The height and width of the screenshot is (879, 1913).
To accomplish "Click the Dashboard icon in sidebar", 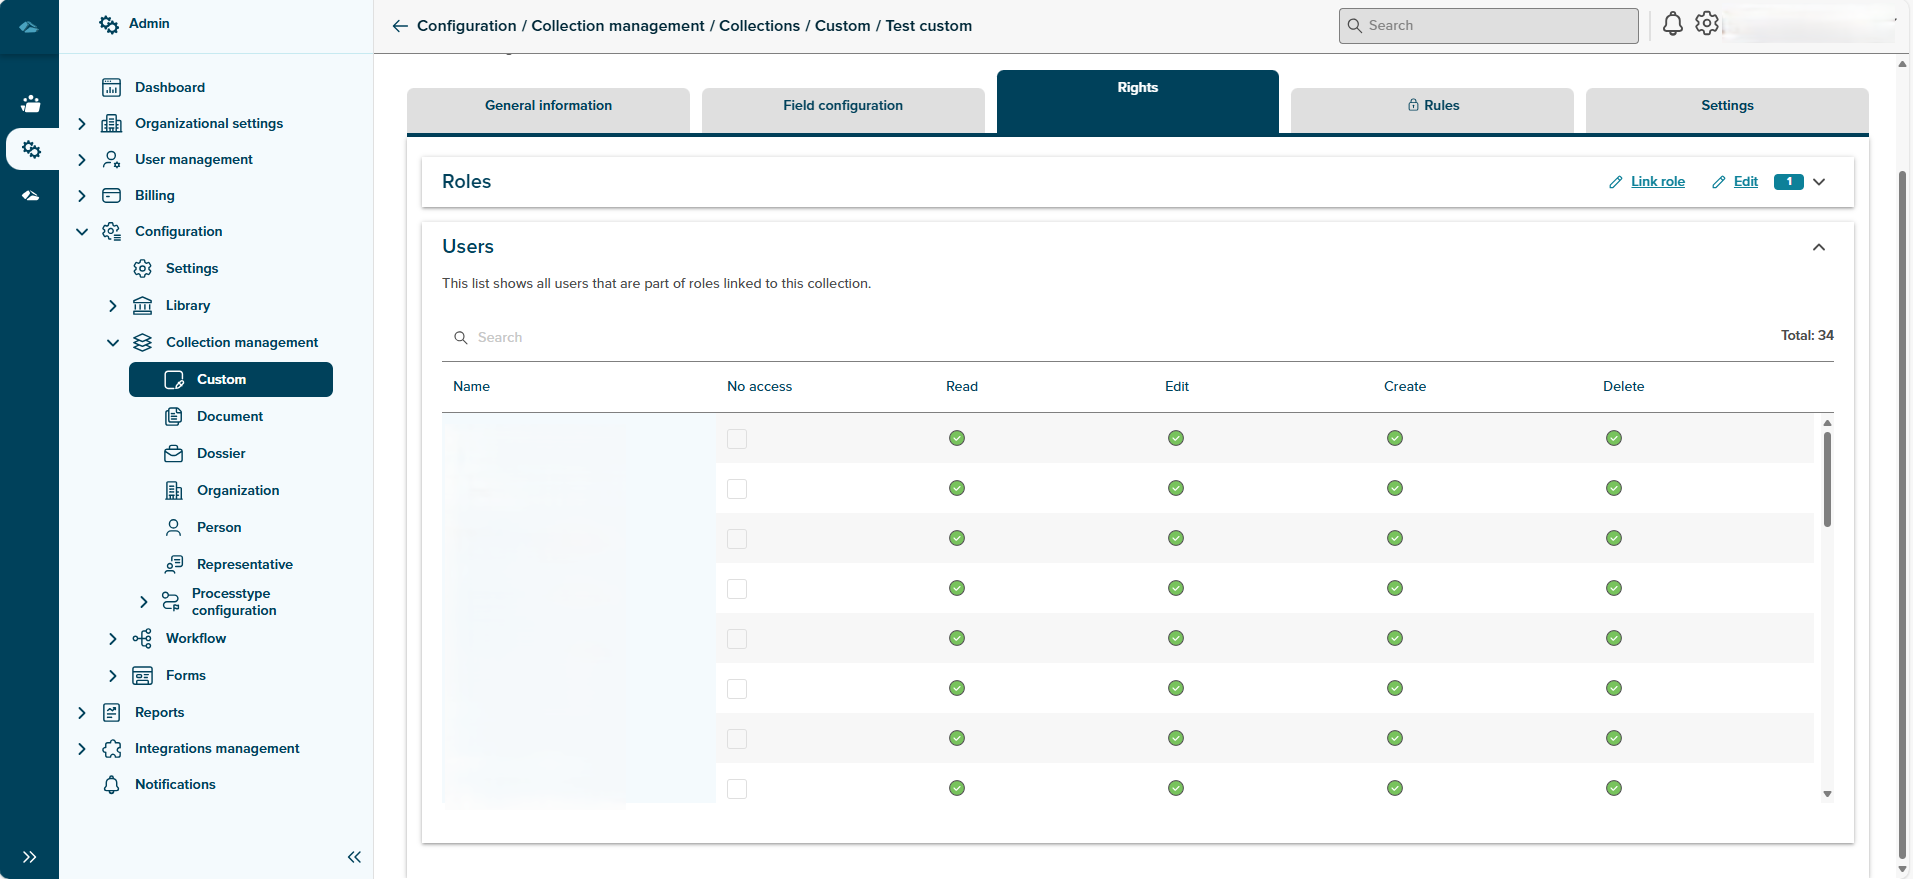I will click(x=112, y=88).
